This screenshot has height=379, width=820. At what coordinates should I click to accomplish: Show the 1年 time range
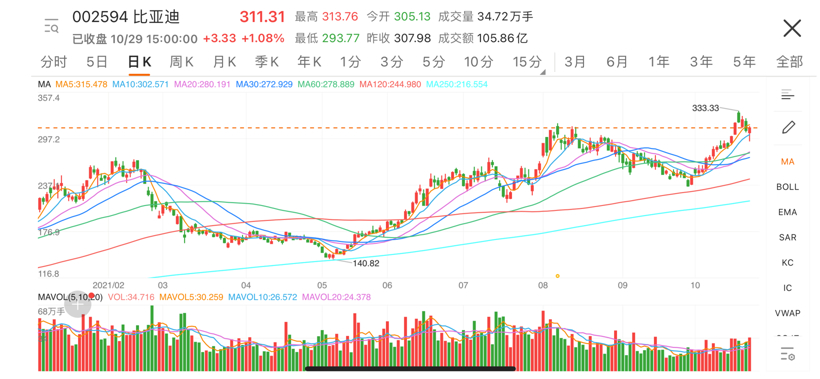659,62
